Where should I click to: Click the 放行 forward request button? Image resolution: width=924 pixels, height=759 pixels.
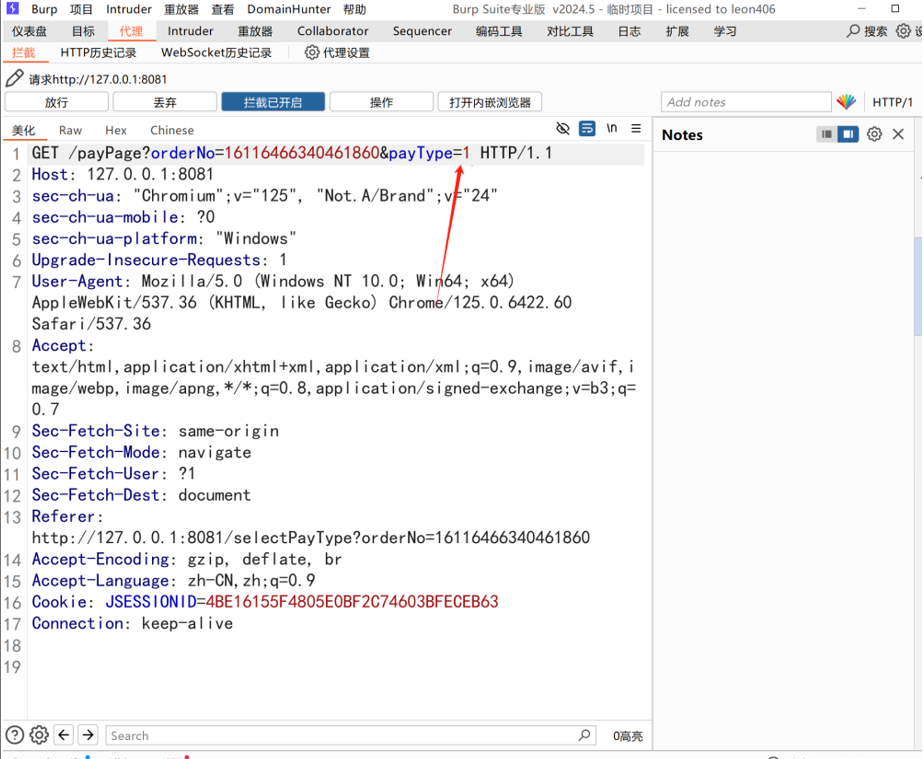click(56, 102)
